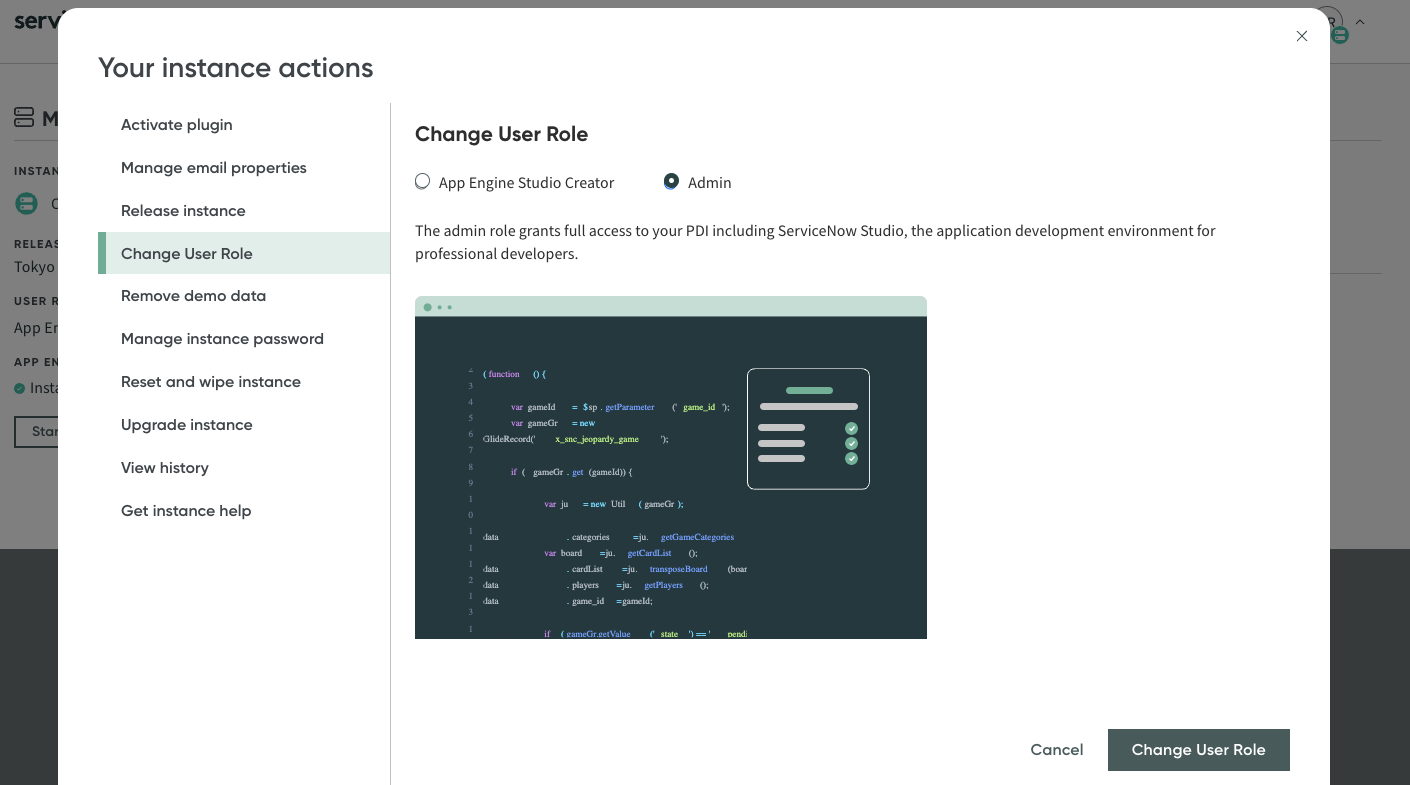This screenshot has width=1410, height=785.
Task: Click the Tokyo release text behind dialog
Action: point(35,267)
